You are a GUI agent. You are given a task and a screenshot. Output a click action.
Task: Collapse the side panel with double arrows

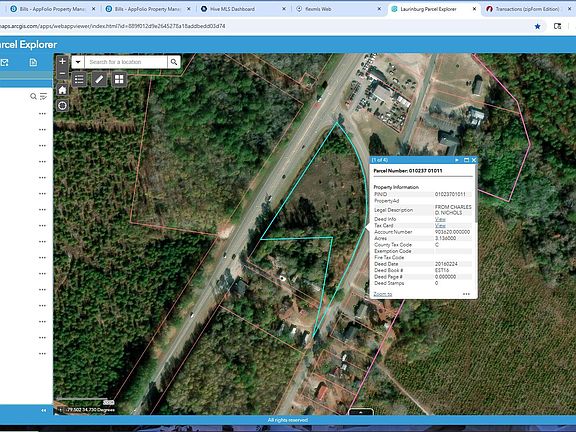pyautogui.click(x=44, y=410)
